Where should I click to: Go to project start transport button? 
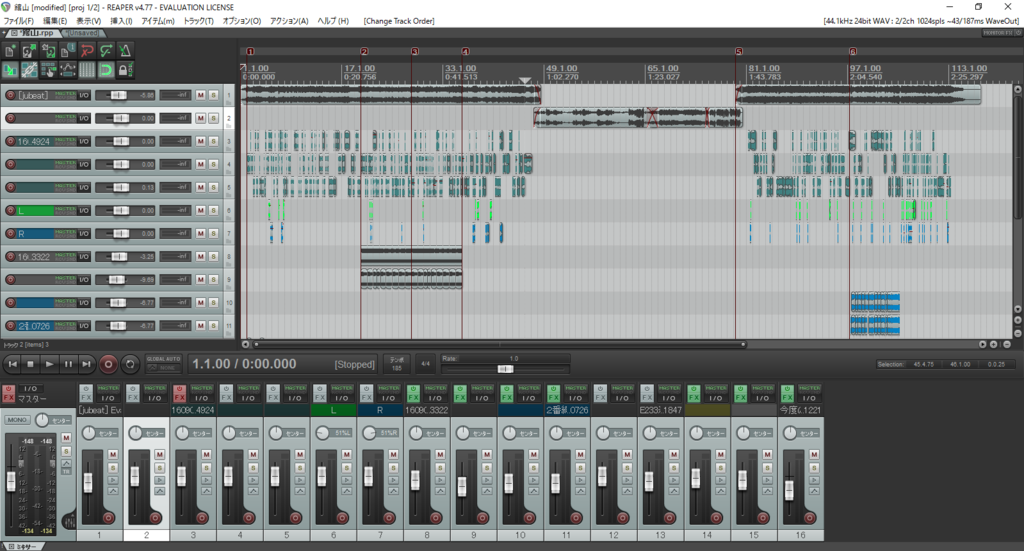[x=12, y=364]
